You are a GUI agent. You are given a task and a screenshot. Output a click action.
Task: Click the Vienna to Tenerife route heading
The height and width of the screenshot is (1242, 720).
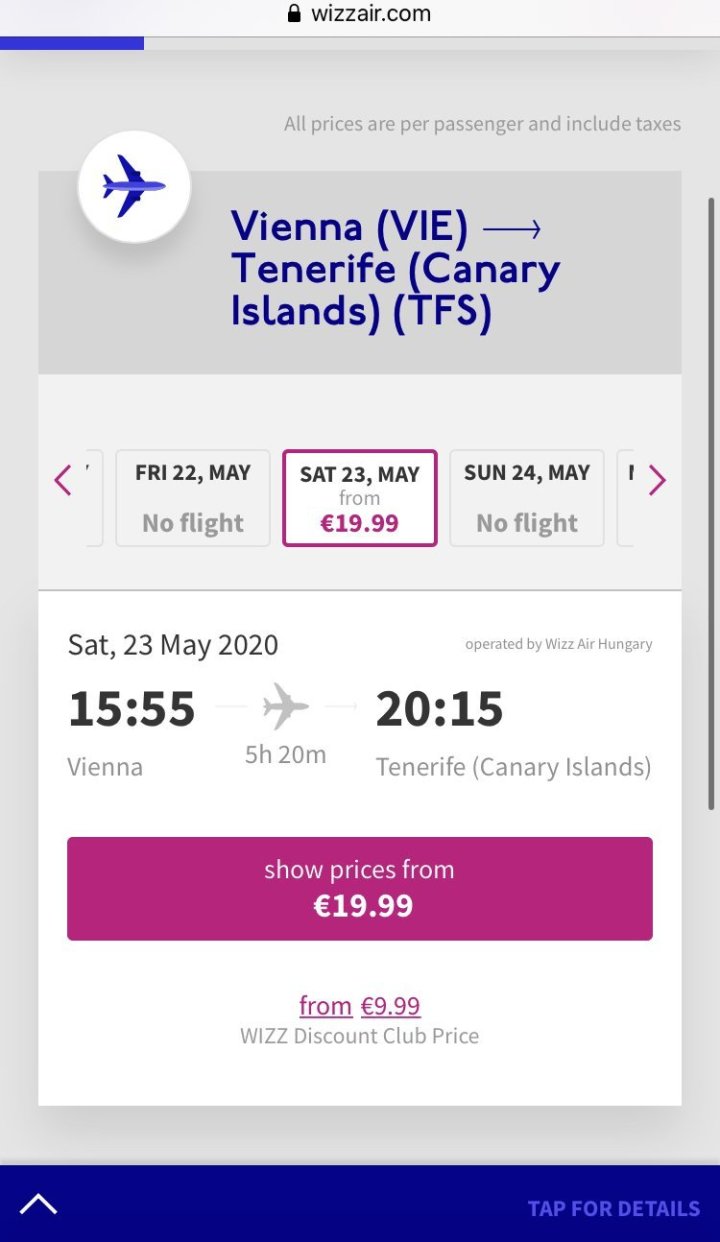click(x=395, y=270)
